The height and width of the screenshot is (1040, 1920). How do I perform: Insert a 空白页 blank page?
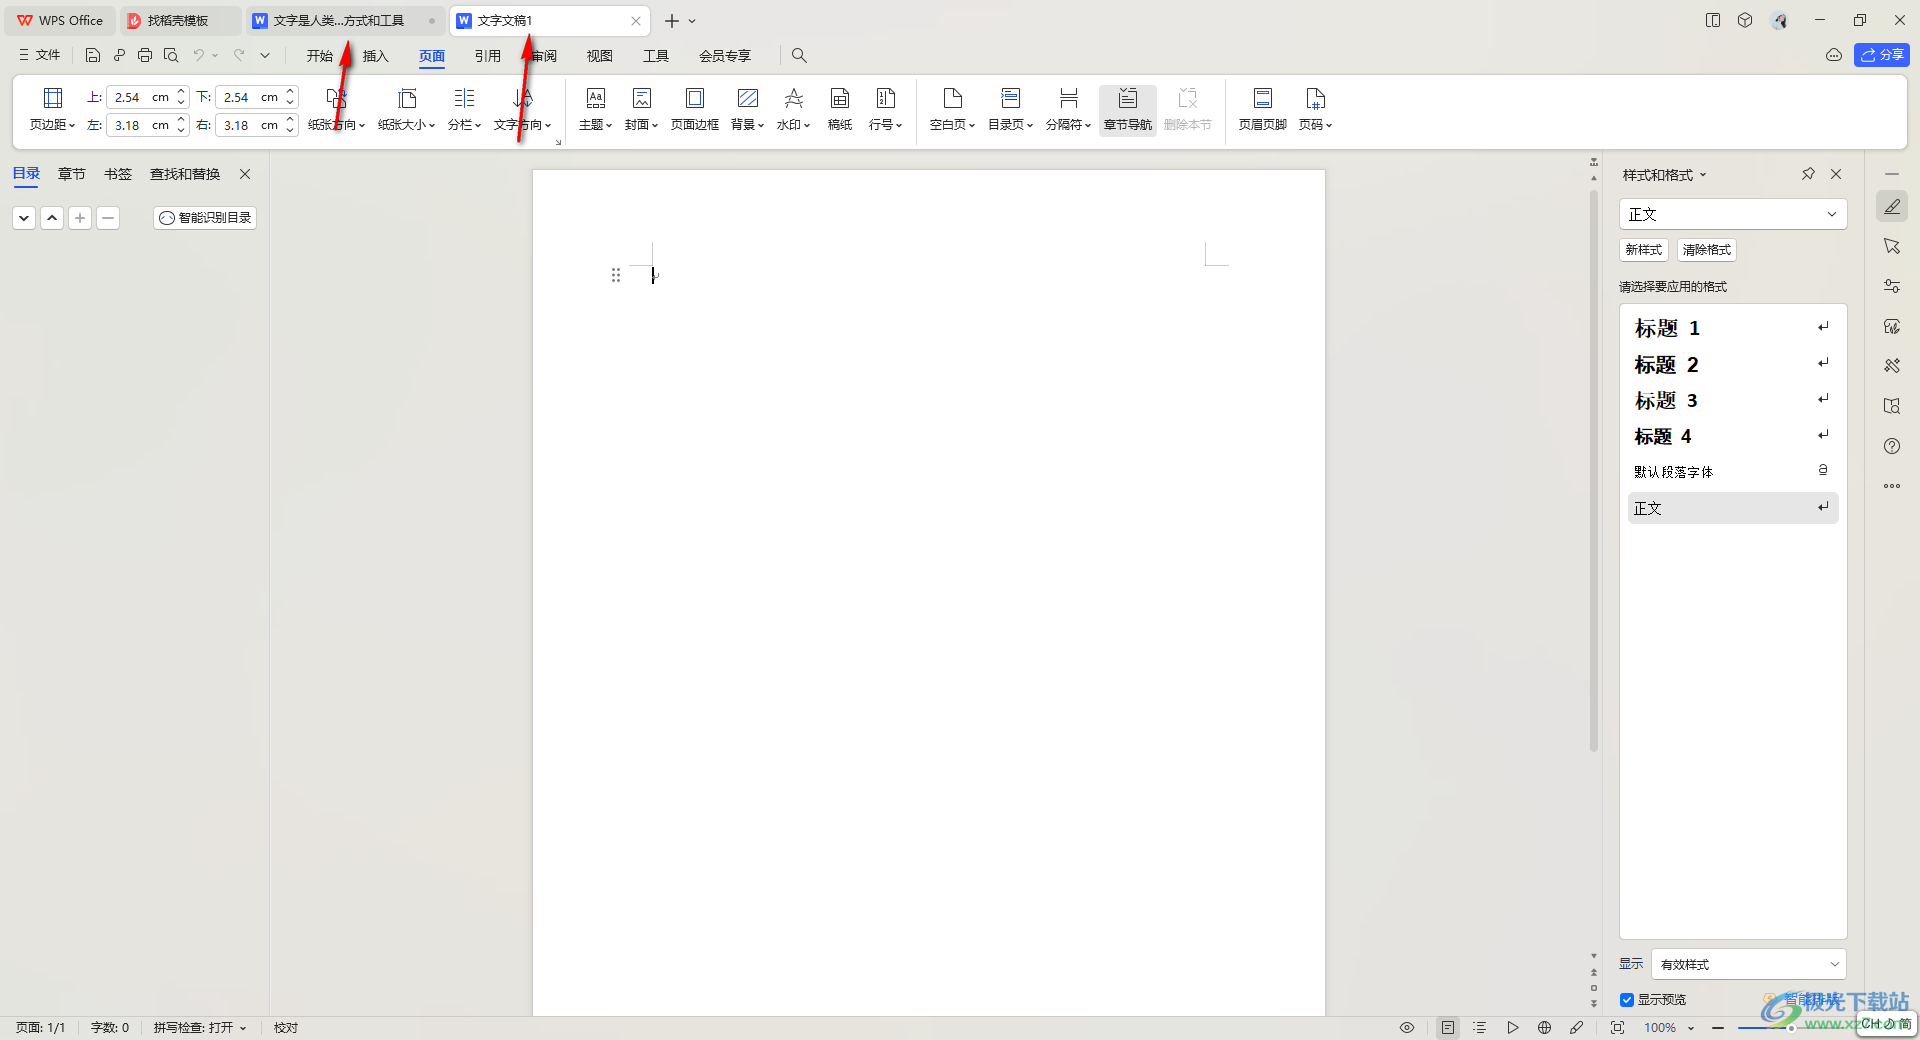(x=952, y=110)
